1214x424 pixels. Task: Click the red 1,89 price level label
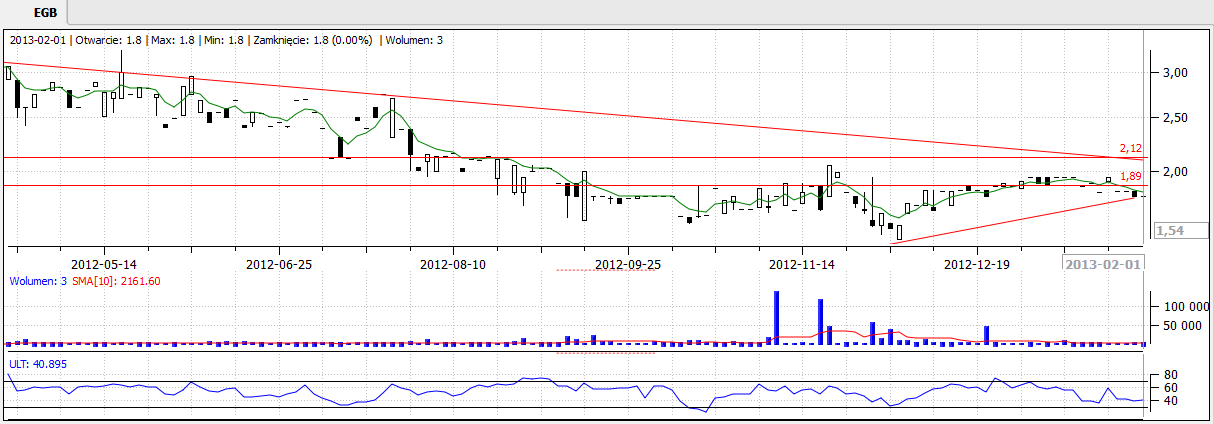[1129, 175]
